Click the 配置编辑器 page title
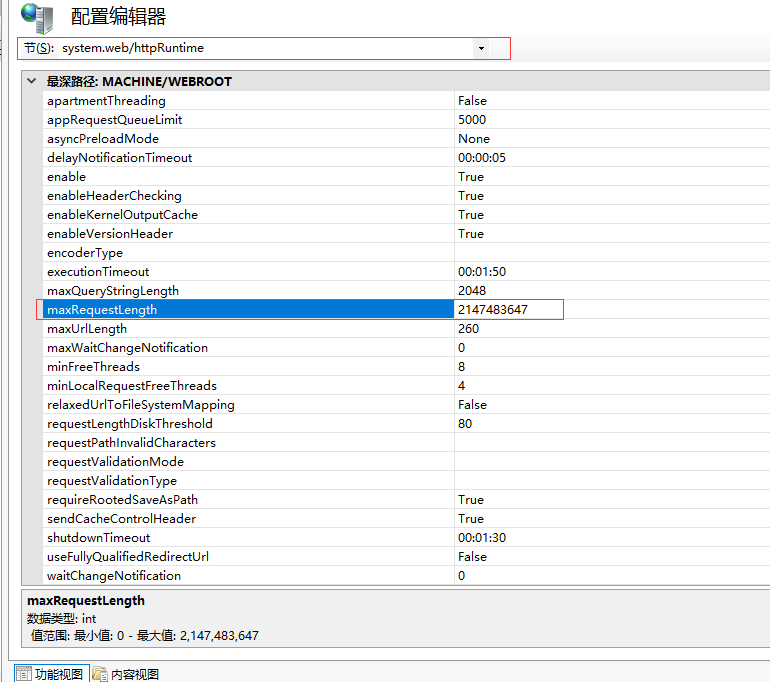This screenshot has width=770, height=682. point(118,16)
